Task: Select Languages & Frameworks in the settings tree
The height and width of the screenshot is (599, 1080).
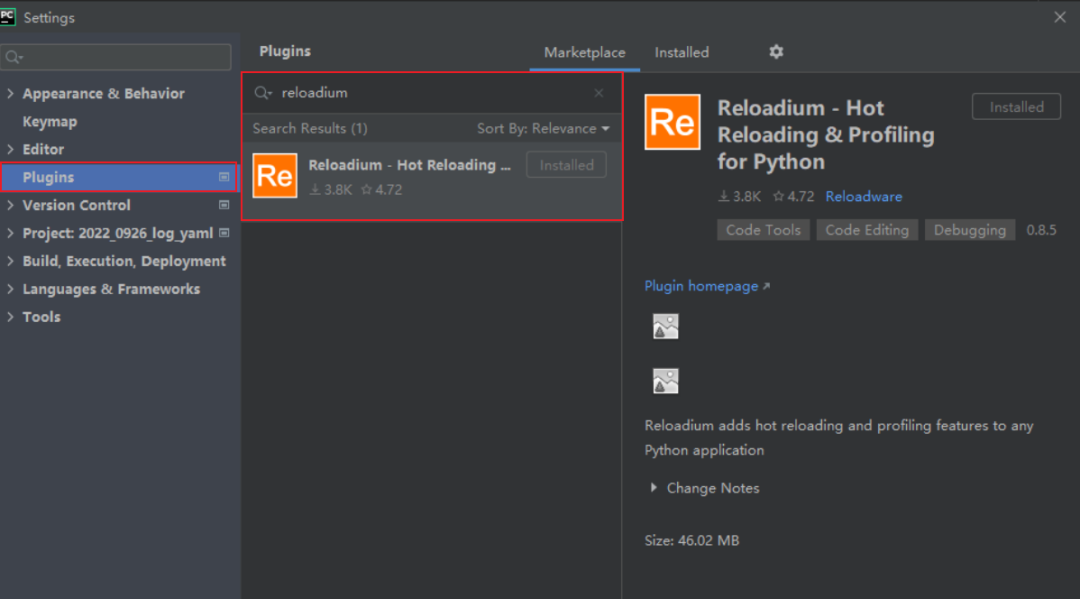Action: pyautogui.click(x=112, y=289)
